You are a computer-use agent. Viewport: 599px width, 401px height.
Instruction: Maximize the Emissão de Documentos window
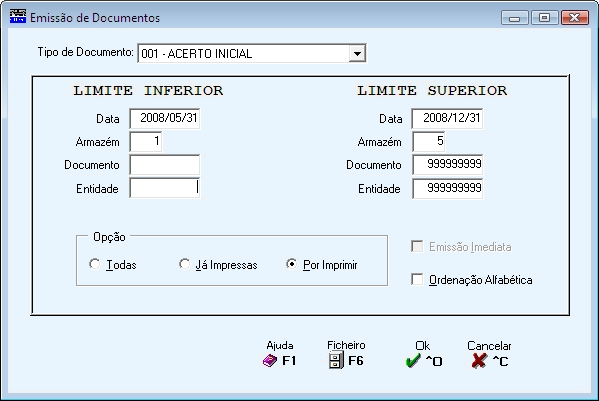(x=544, y=18)
